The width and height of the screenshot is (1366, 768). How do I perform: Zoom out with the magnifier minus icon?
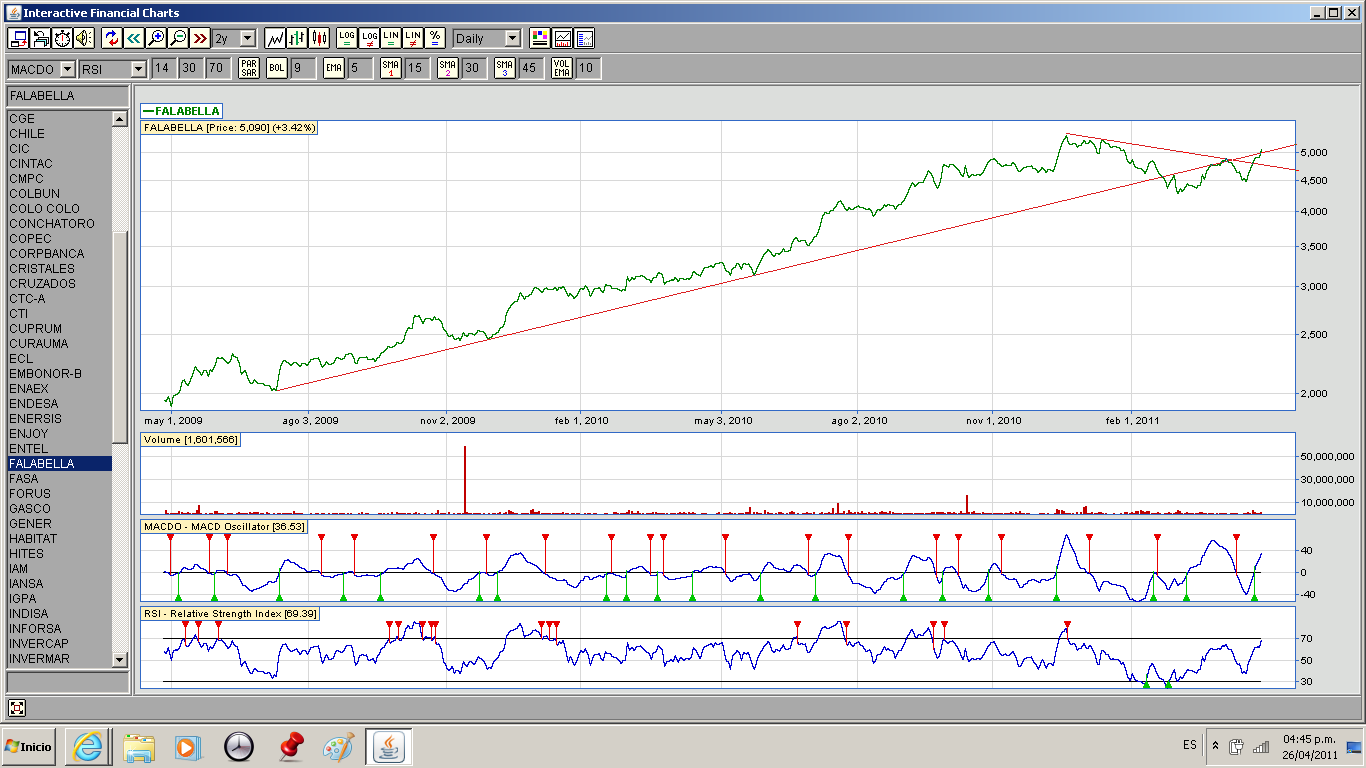pyautogui.click(x=178, y=38)
